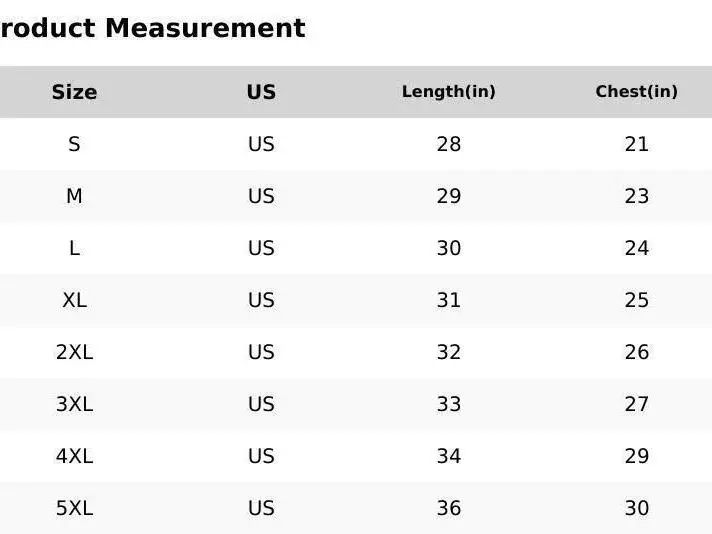Screen dimensions: 712x534
Task: Click the Product Measurement heading
Action: [152, 28]
